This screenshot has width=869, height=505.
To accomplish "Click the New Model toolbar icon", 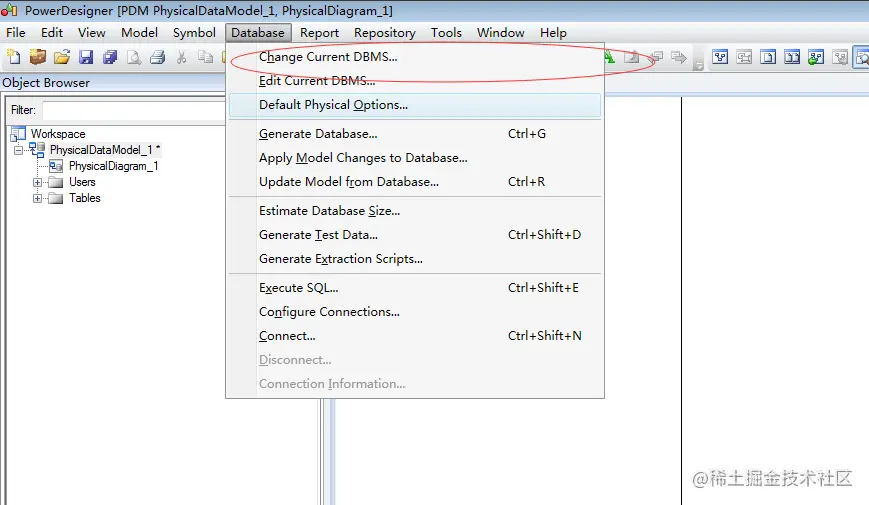I will (13, 57).
